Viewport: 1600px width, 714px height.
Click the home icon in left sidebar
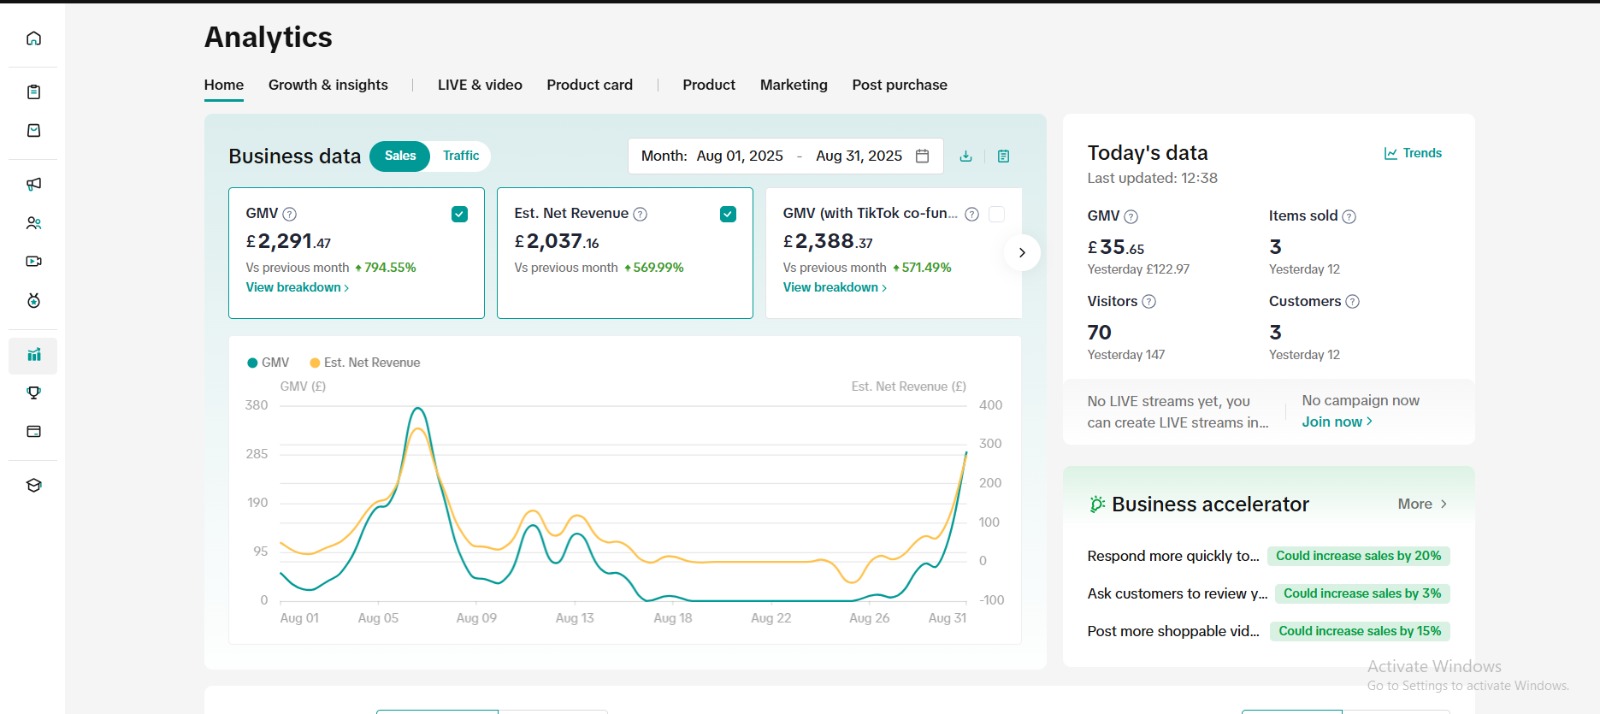pyautogui.click(x=34, y=39)
